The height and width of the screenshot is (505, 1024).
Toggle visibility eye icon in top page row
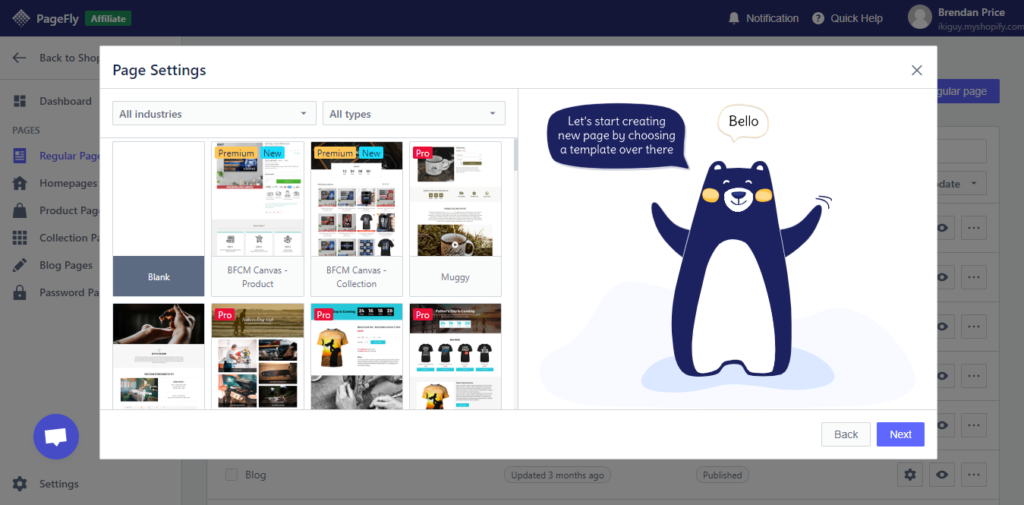[941, 229]
